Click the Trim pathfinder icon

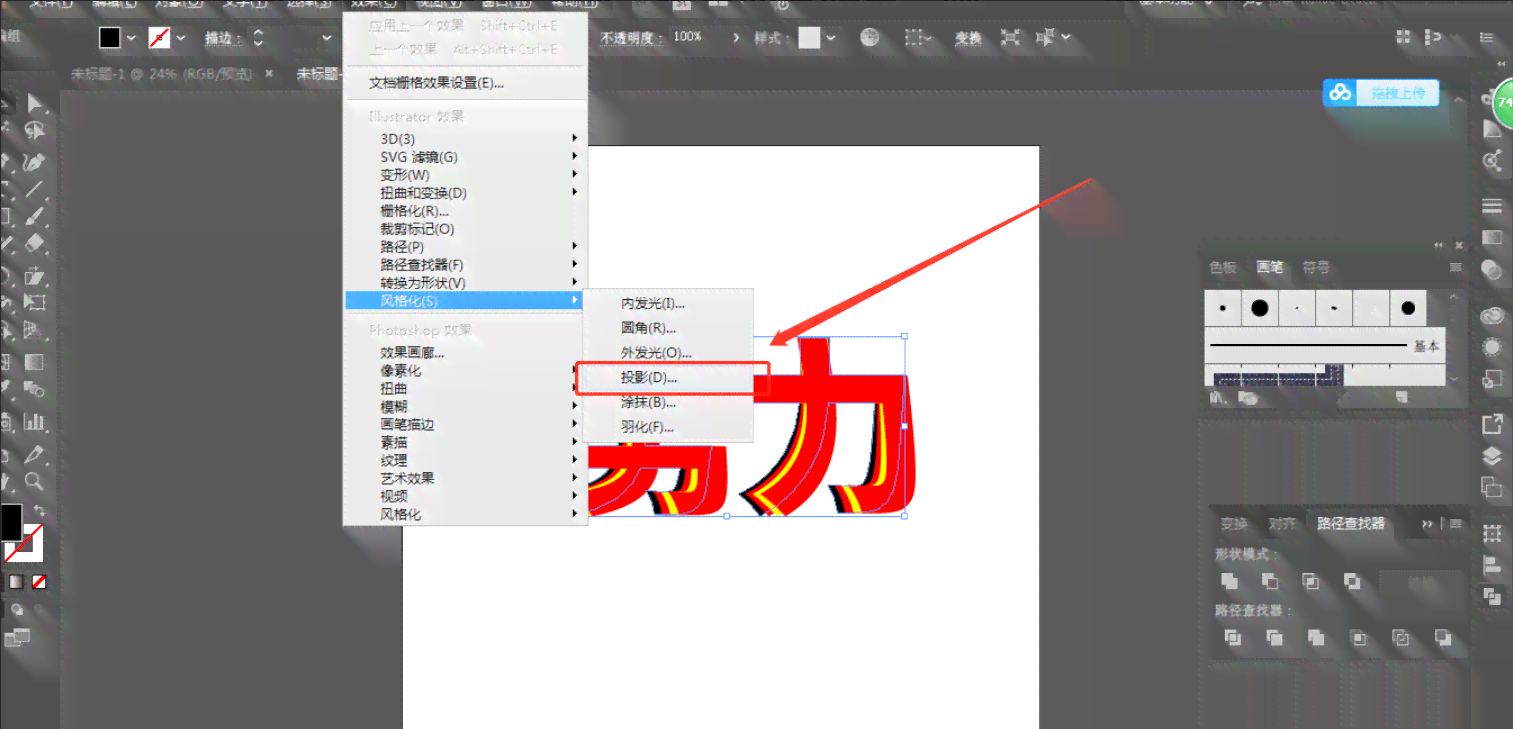point(1275,637)
